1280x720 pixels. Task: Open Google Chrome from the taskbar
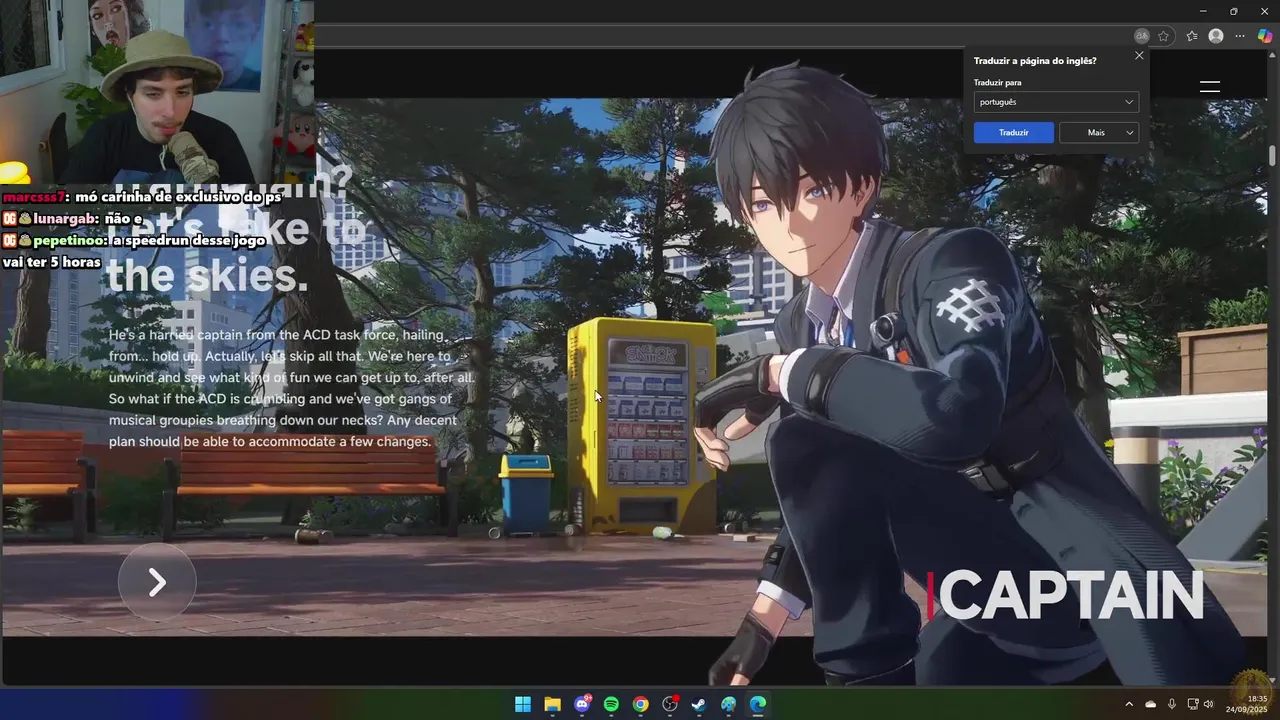pyautogui.click(x=640, y=704)
